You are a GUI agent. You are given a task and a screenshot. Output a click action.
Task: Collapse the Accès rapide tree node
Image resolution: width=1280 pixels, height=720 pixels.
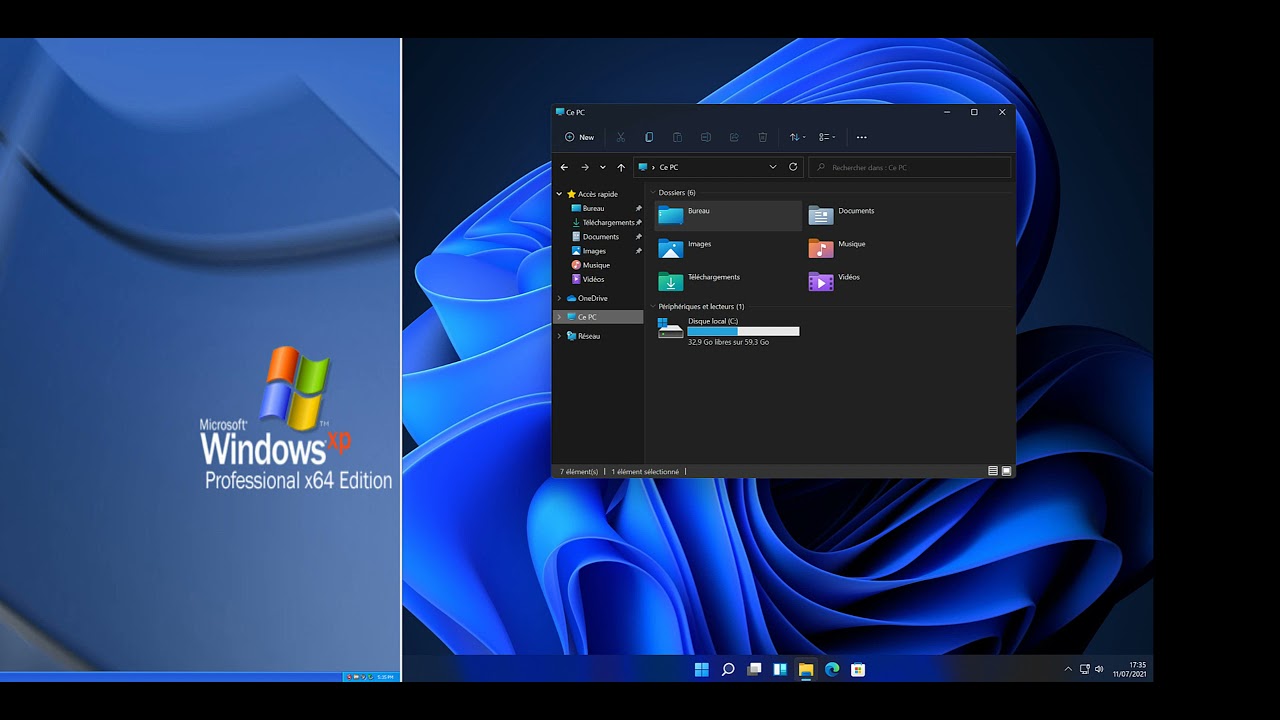pos(559,194)
